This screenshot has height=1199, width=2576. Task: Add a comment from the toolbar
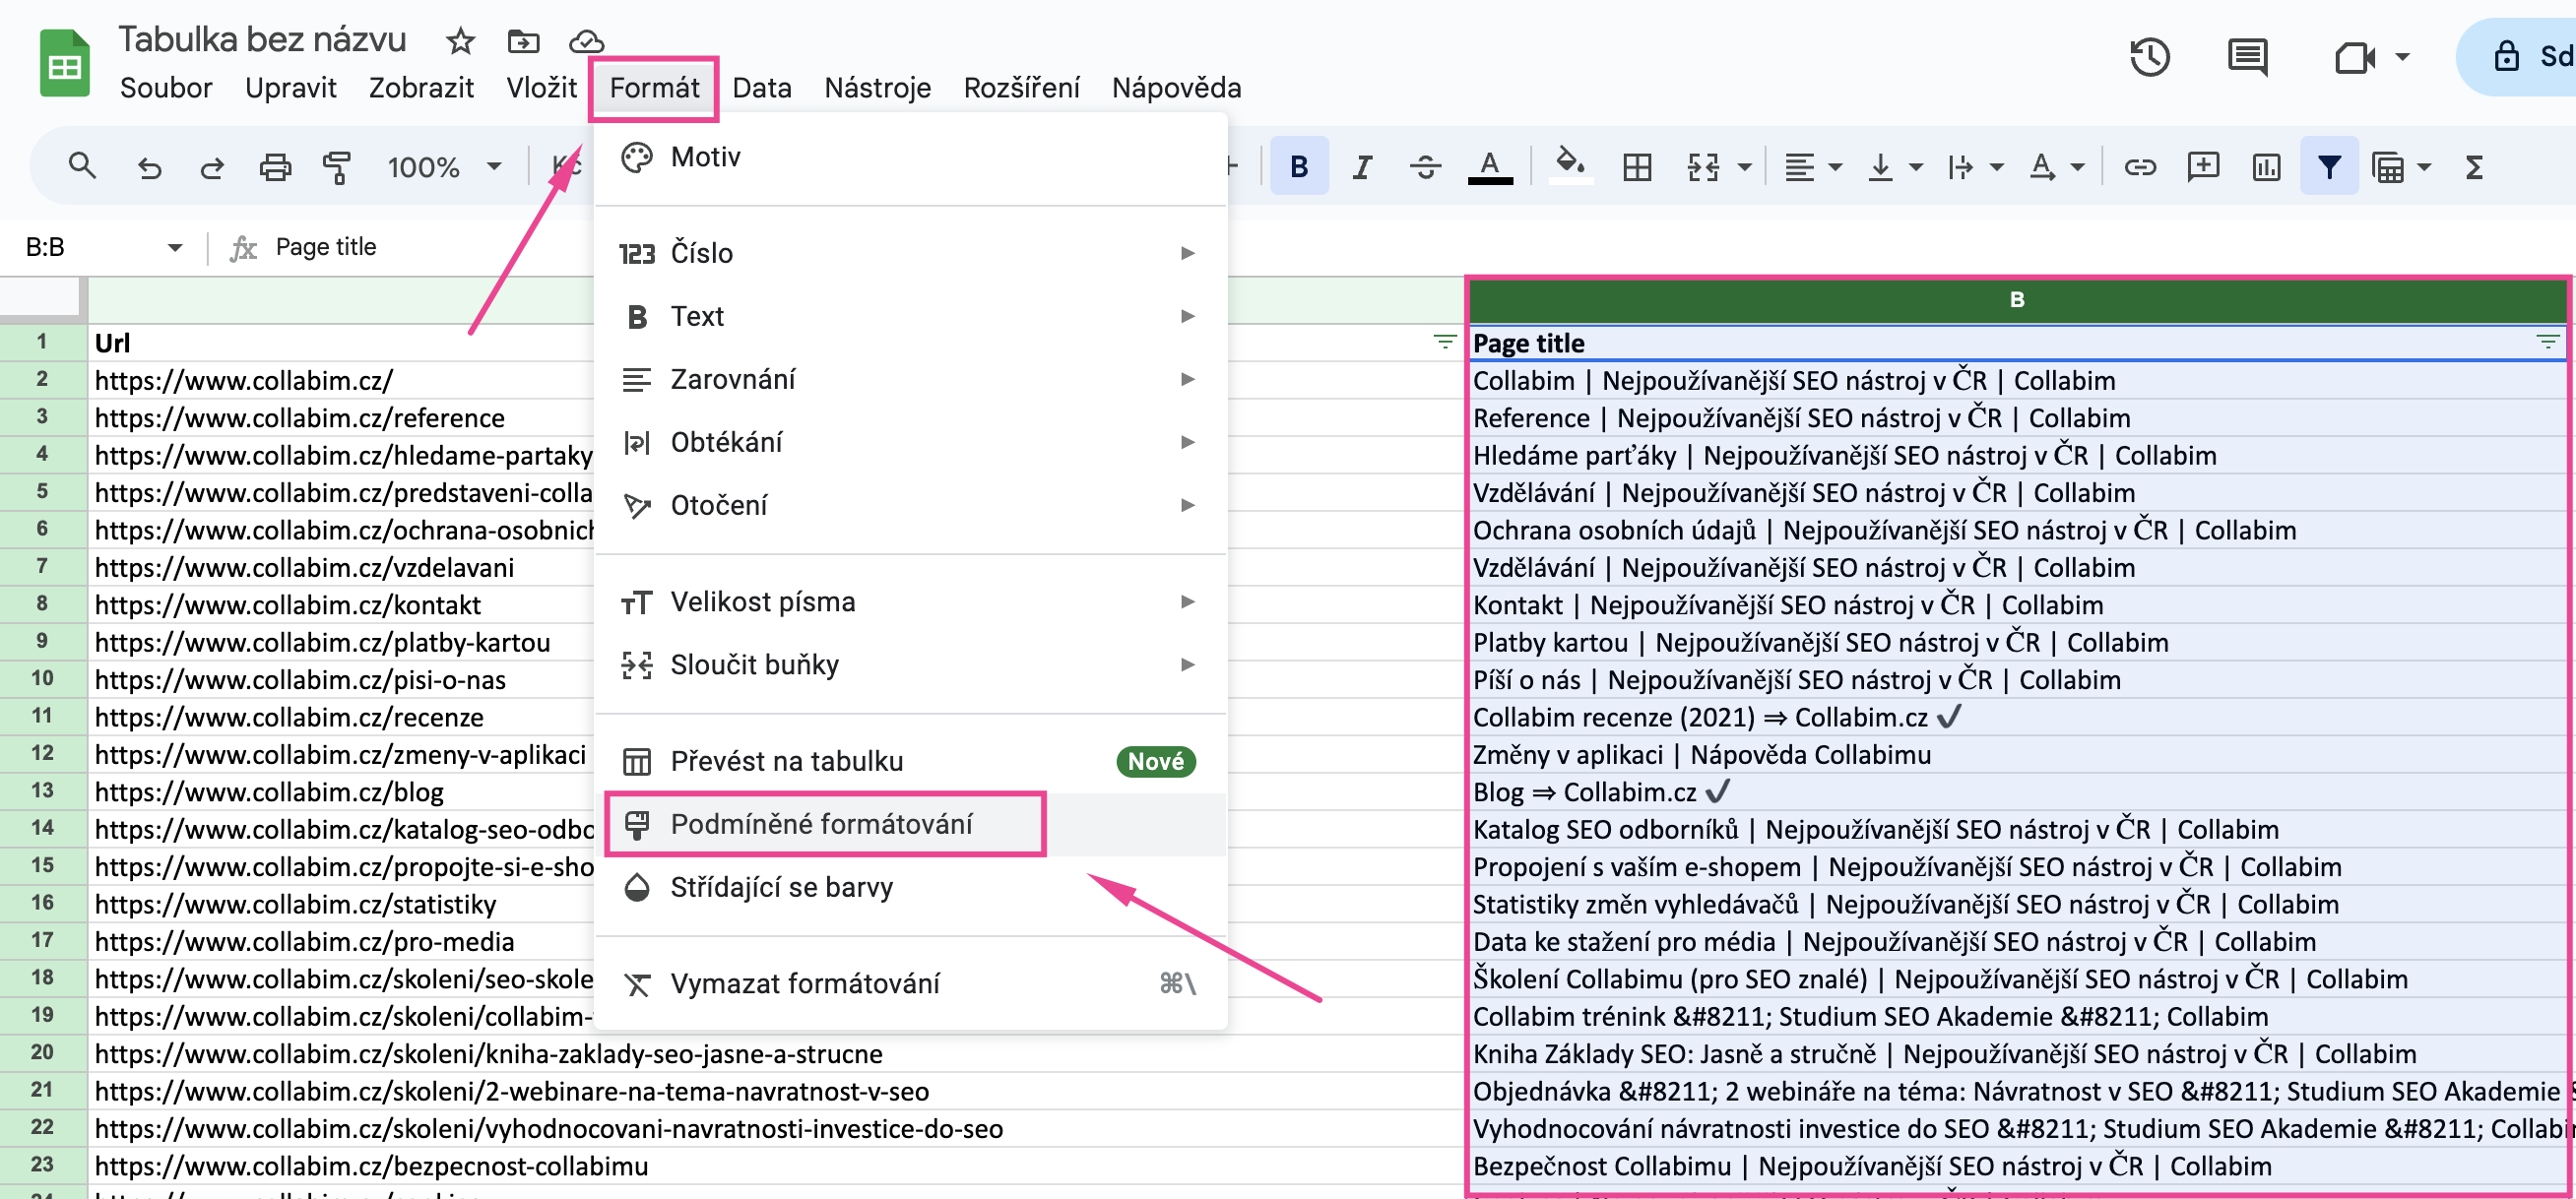coord(2203,167)
